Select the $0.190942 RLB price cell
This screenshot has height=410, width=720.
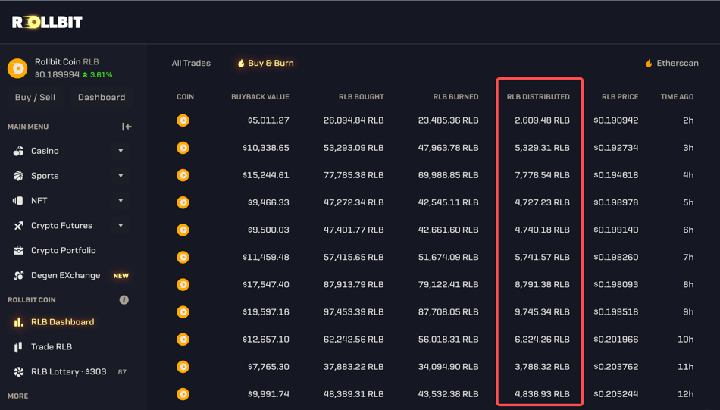616,120
